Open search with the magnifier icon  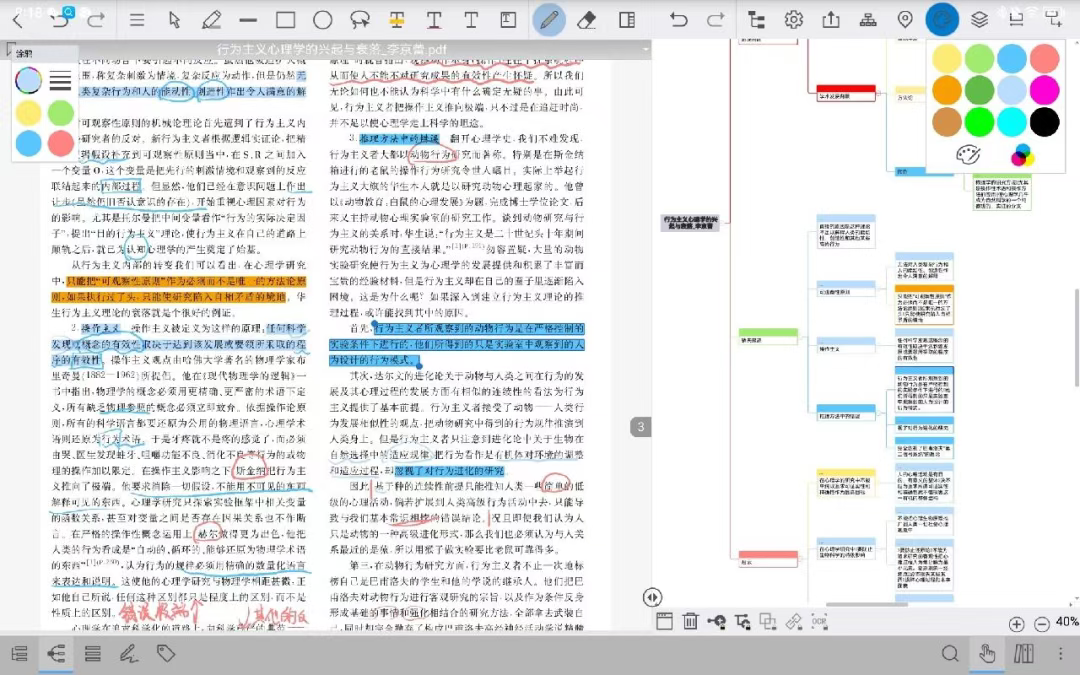[950, 653]
